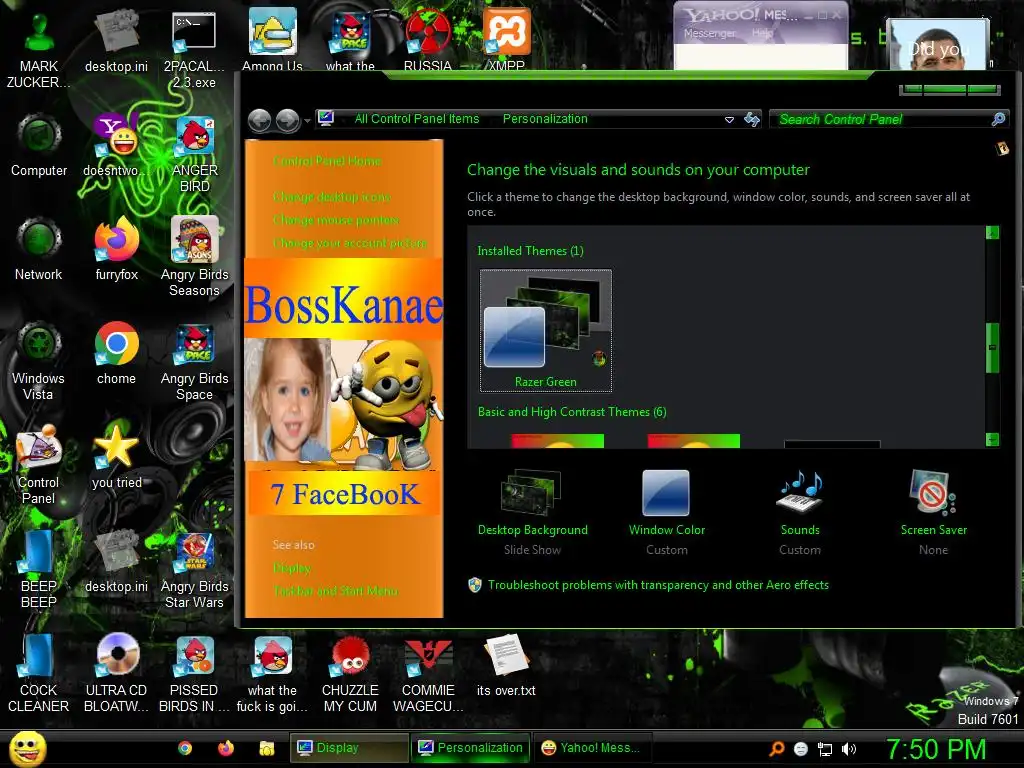Screen dimensions: 1024x768
Task: Launch Chrome from the taskbar
Action: click(185, 748)
